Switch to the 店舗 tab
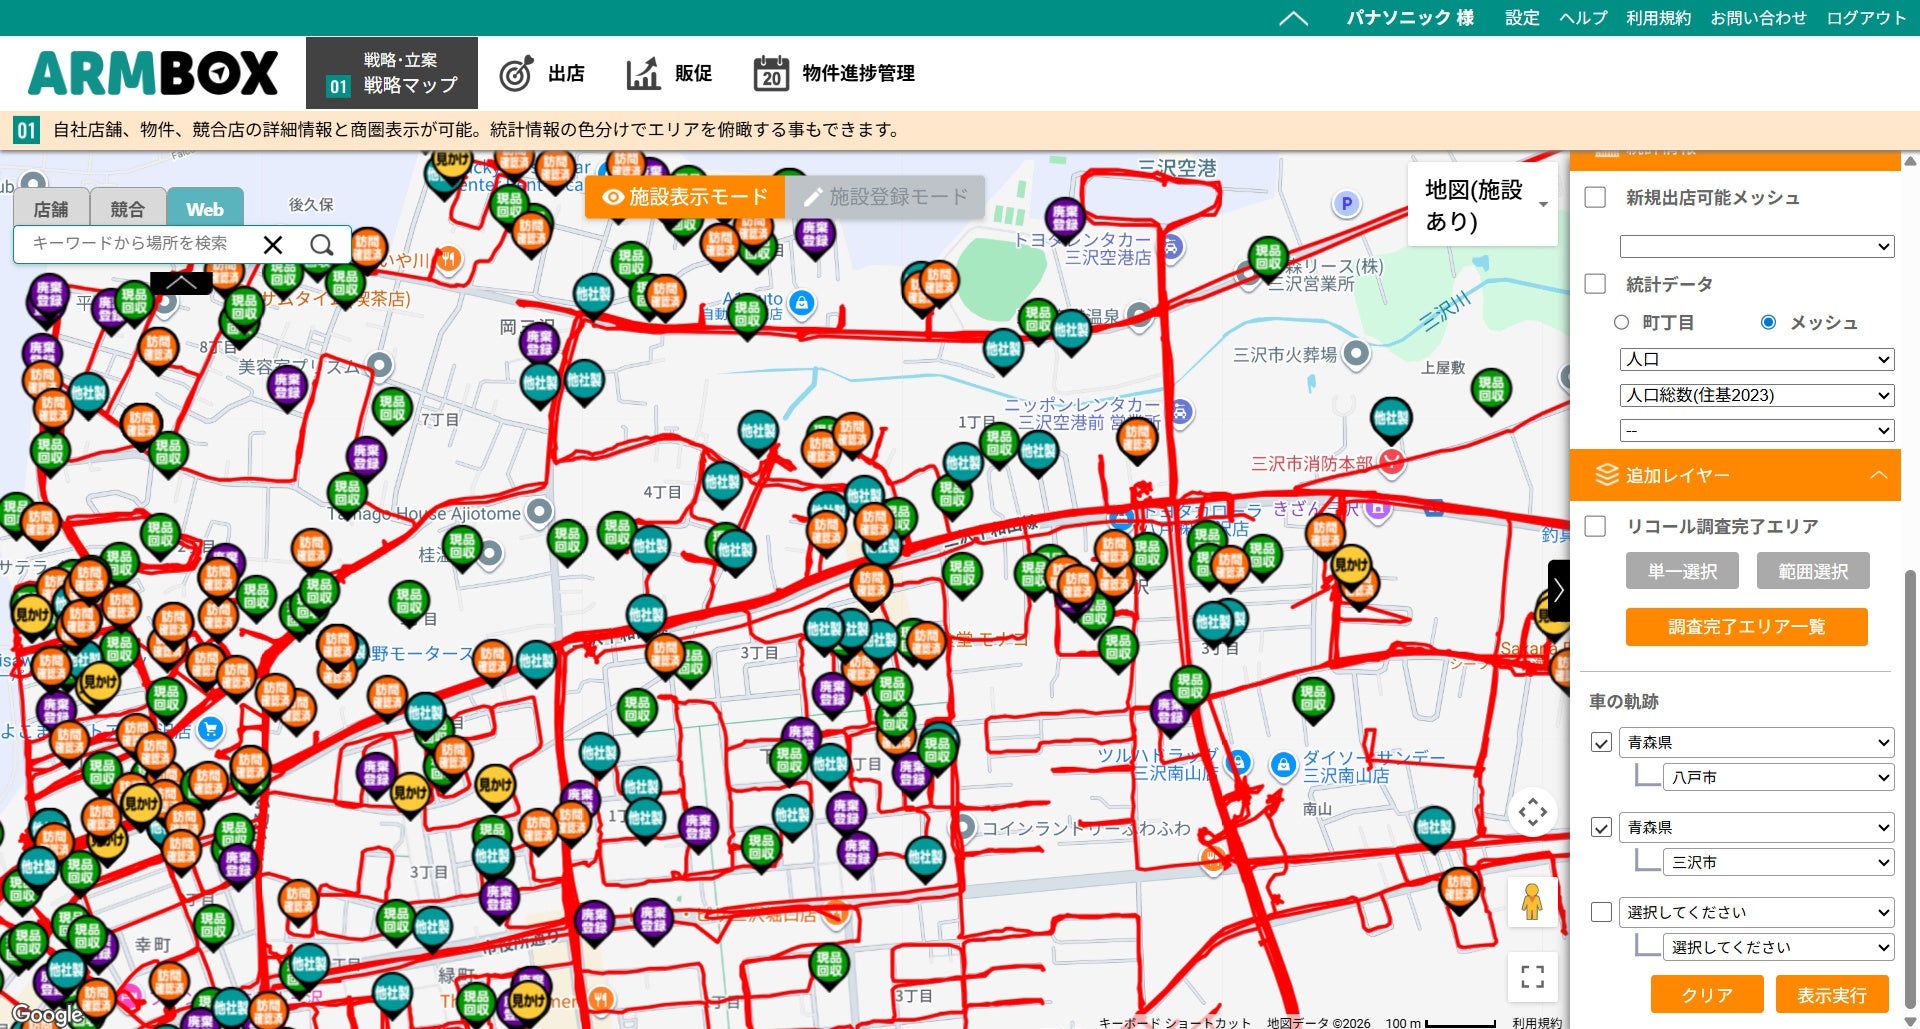This screenshot has height=1029, width=1920. point(51,209)
